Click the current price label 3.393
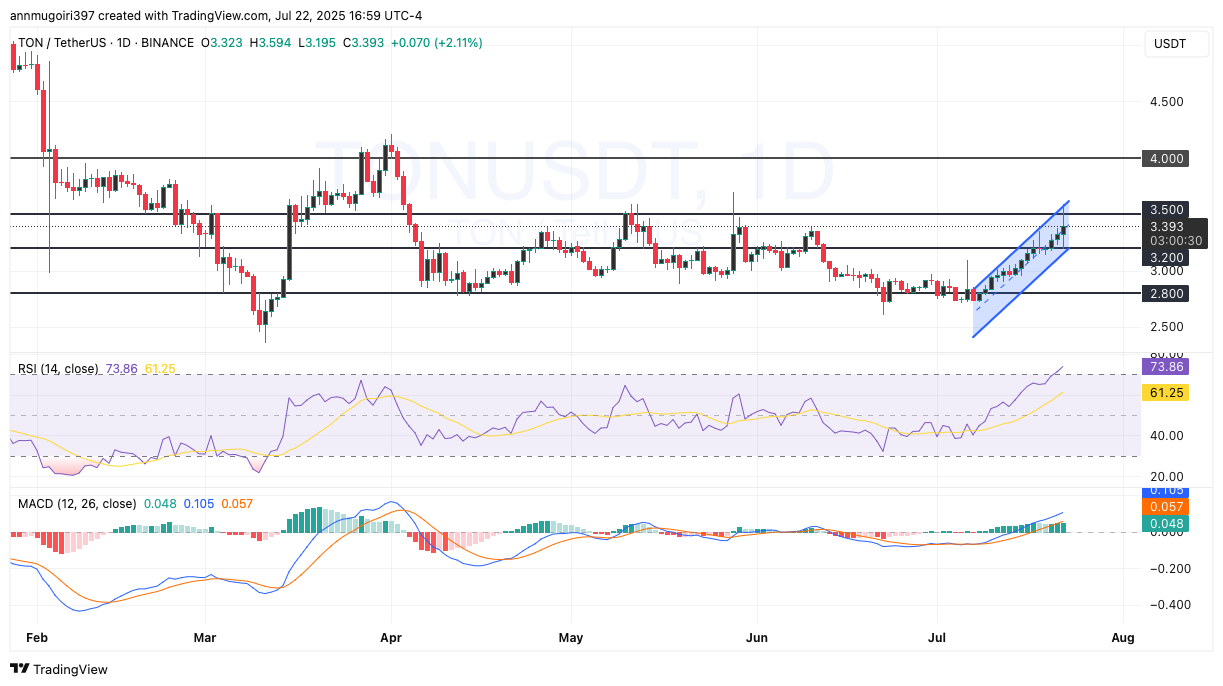The width and height of the screenshot is (1223, 686). click(x=1167, y=227)
